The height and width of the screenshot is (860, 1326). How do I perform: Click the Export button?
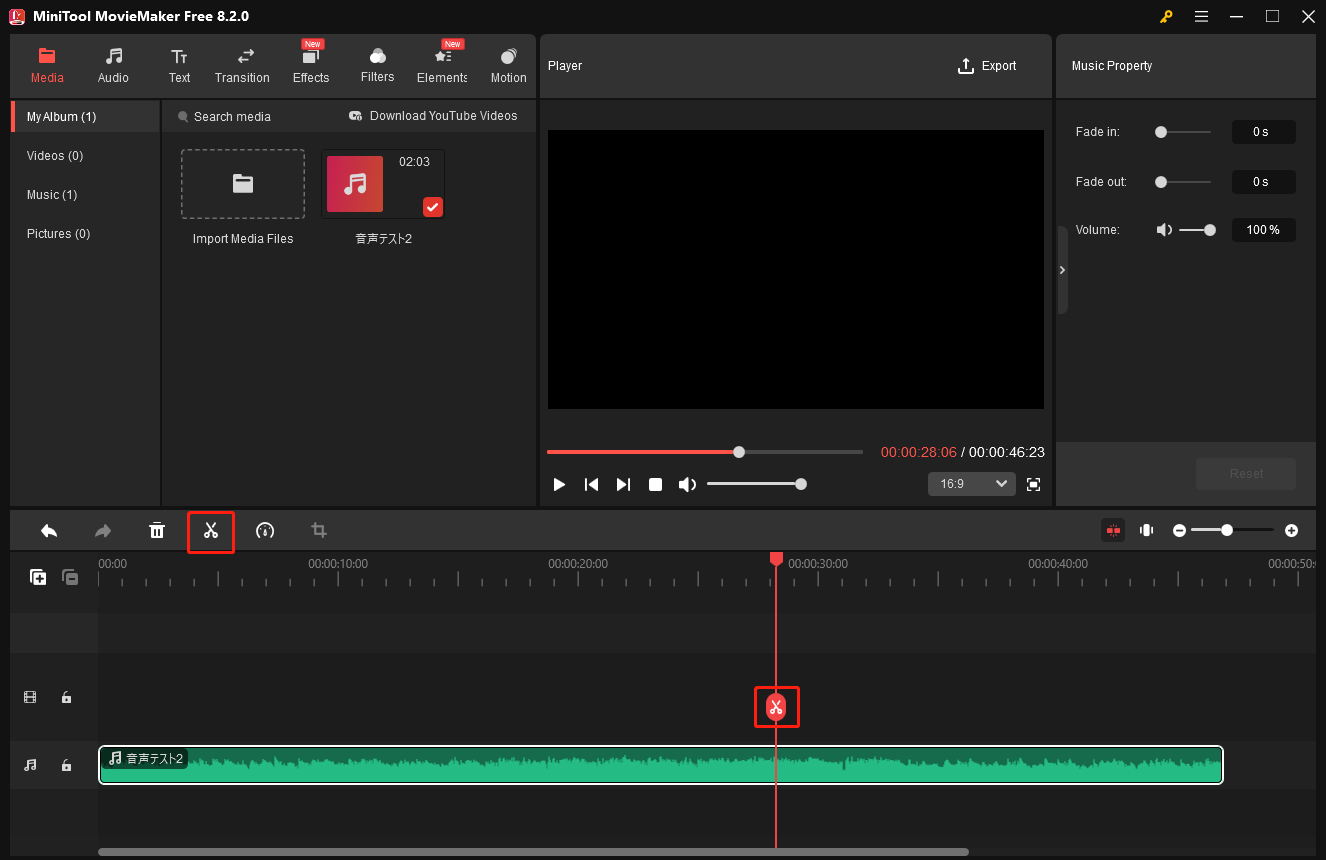(986, 66)
